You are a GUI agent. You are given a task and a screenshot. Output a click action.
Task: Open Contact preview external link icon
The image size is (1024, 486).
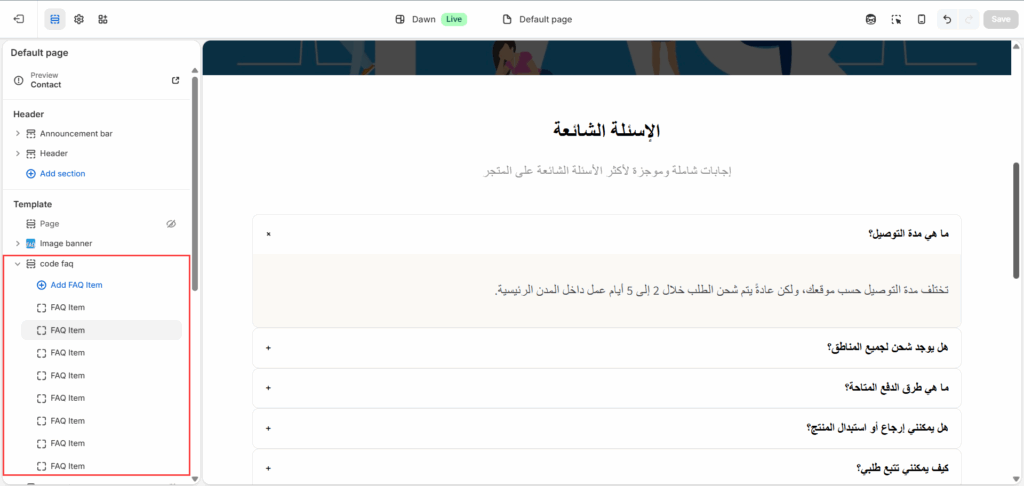(176, 80)
